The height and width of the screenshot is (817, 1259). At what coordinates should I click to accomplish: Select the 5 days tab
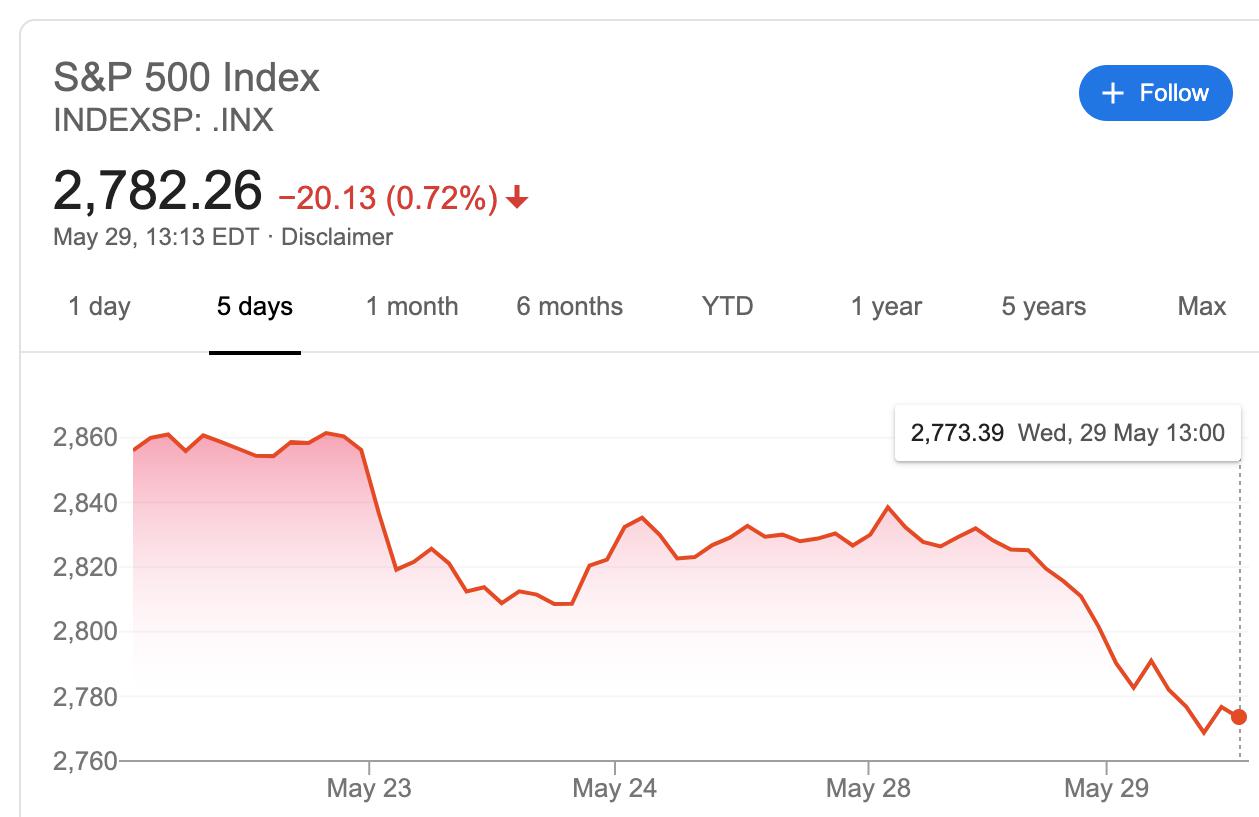255,306
